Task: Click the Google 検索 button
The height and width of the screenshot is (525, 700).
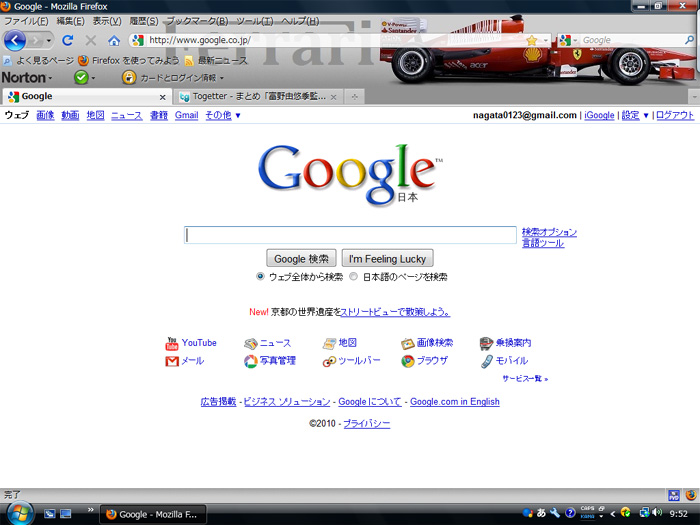Action: [301, 258]
